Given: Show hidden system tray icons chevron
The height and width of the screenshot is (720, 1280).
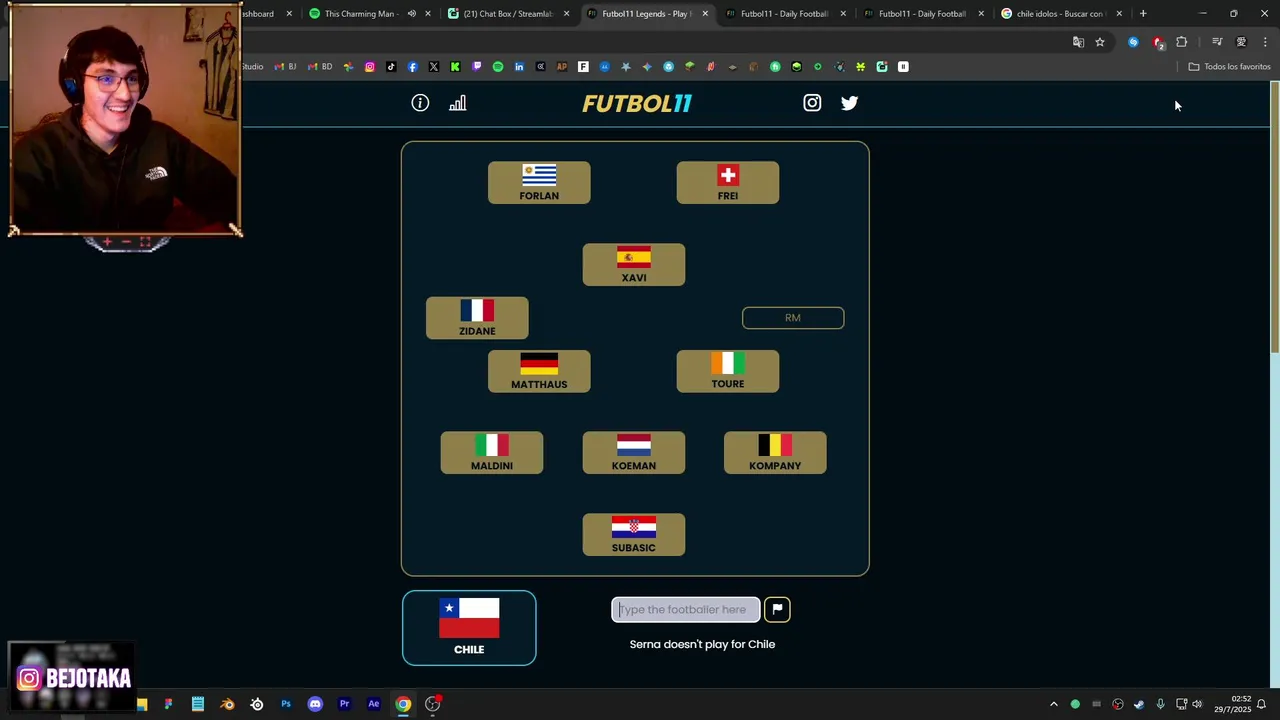Looking at the screenshot, I should (x=1053, y=704).
